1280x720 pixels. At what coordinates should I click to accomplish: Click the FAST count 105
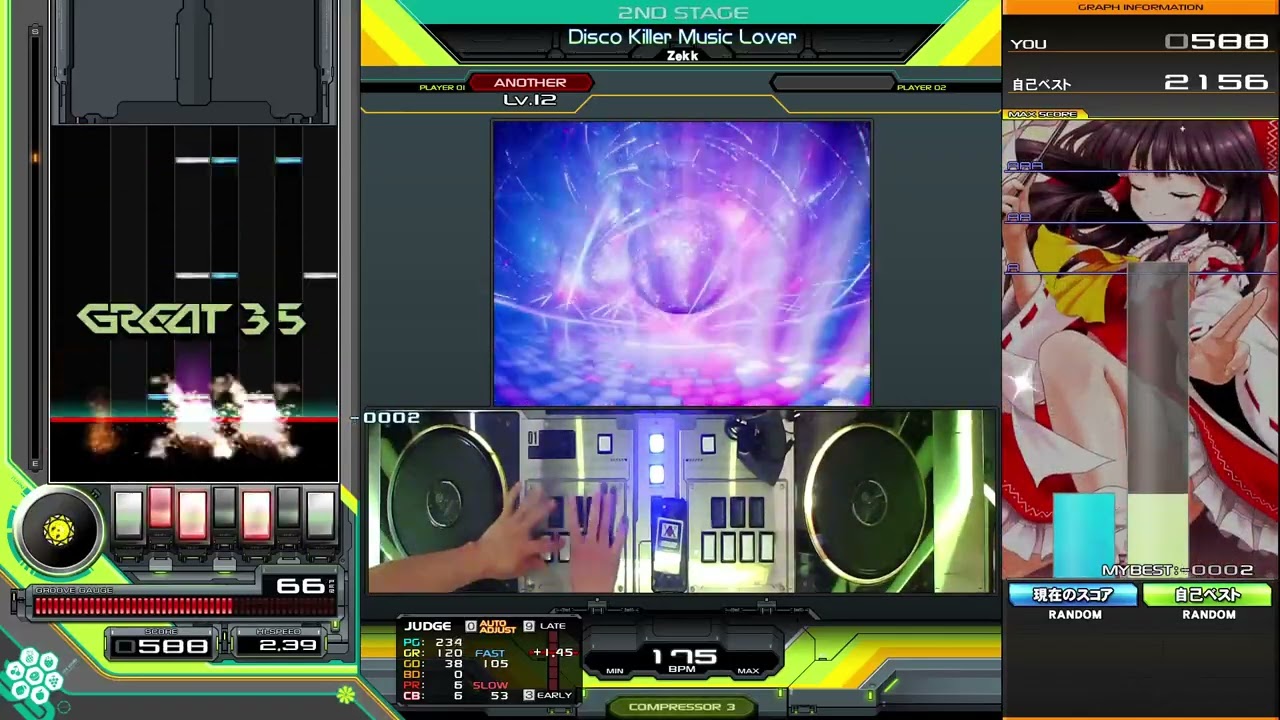(x=495, y=664)
